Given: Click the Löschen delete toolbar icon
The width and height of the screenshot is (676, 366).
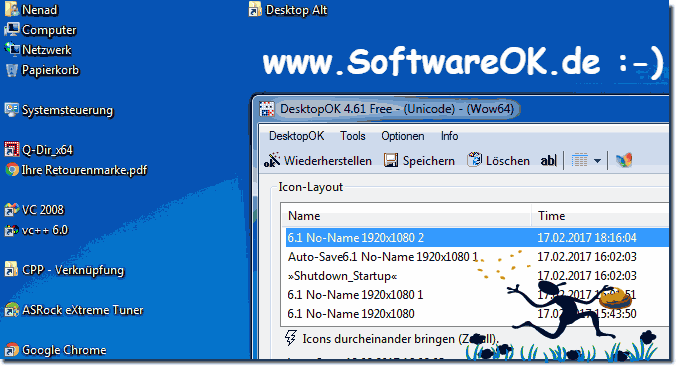Looking at the screenshot, I should [475, 160].
